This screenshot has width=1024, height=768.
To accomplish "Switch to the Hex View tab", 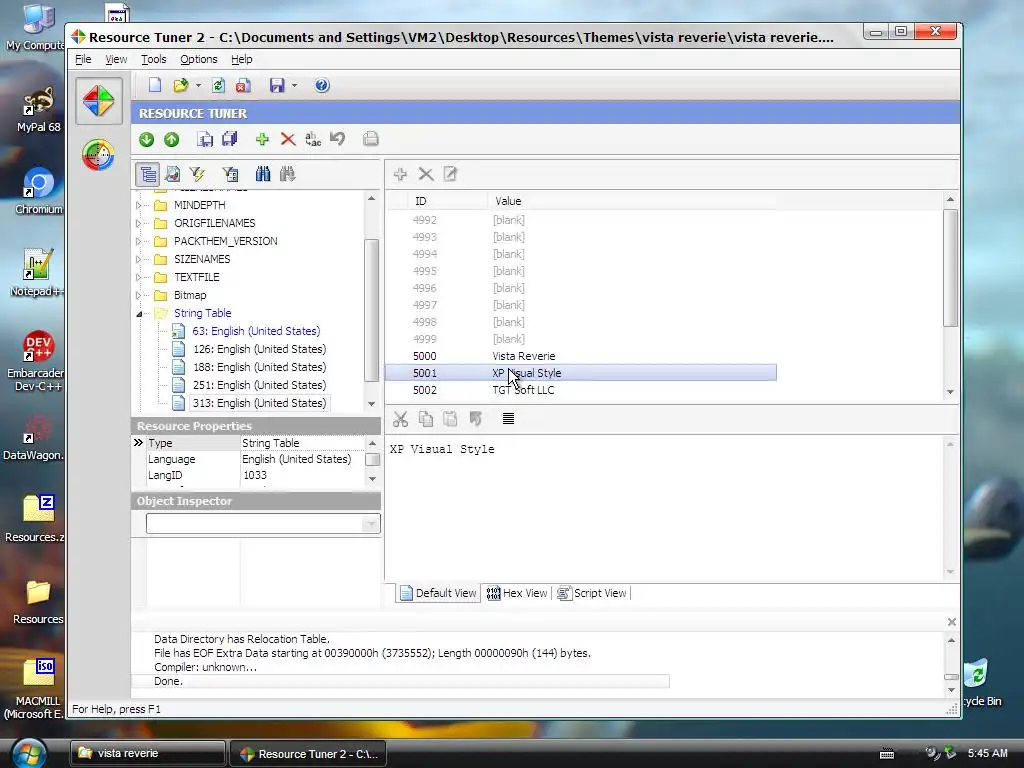I will [x=517, y=593].
